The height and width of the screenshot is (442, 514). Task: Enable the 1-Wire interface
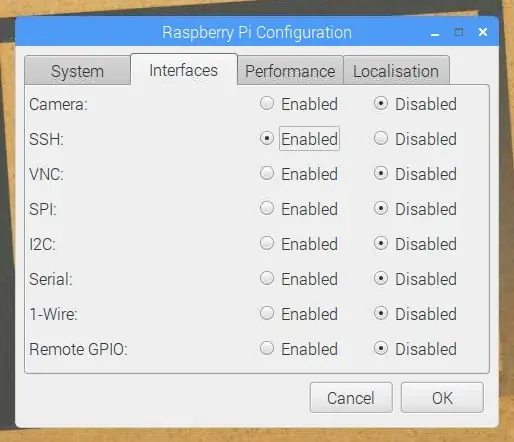point(267,313)
